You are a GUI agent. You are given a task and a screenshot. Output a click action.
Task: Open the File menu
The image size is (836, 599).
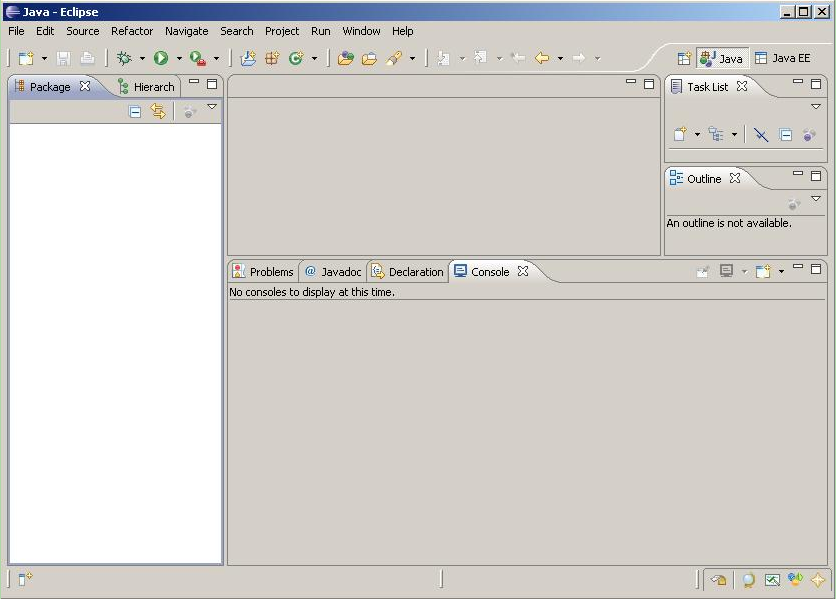pyautogui.click(x=17, y=31)
